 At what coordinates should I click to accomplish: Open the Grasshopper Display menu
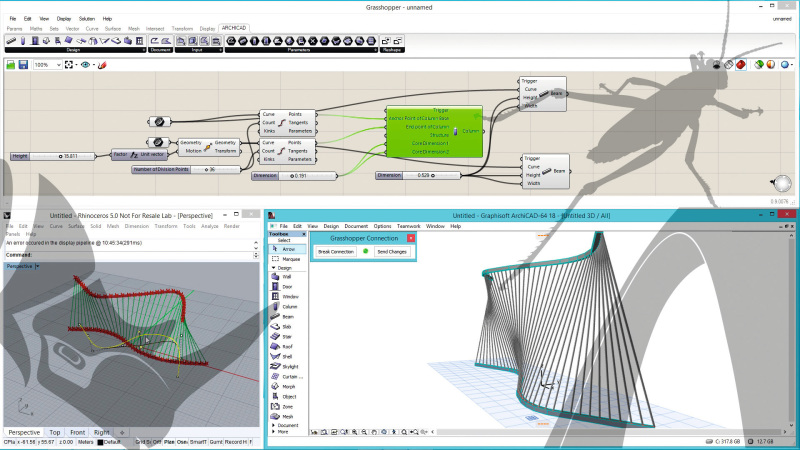64,19
